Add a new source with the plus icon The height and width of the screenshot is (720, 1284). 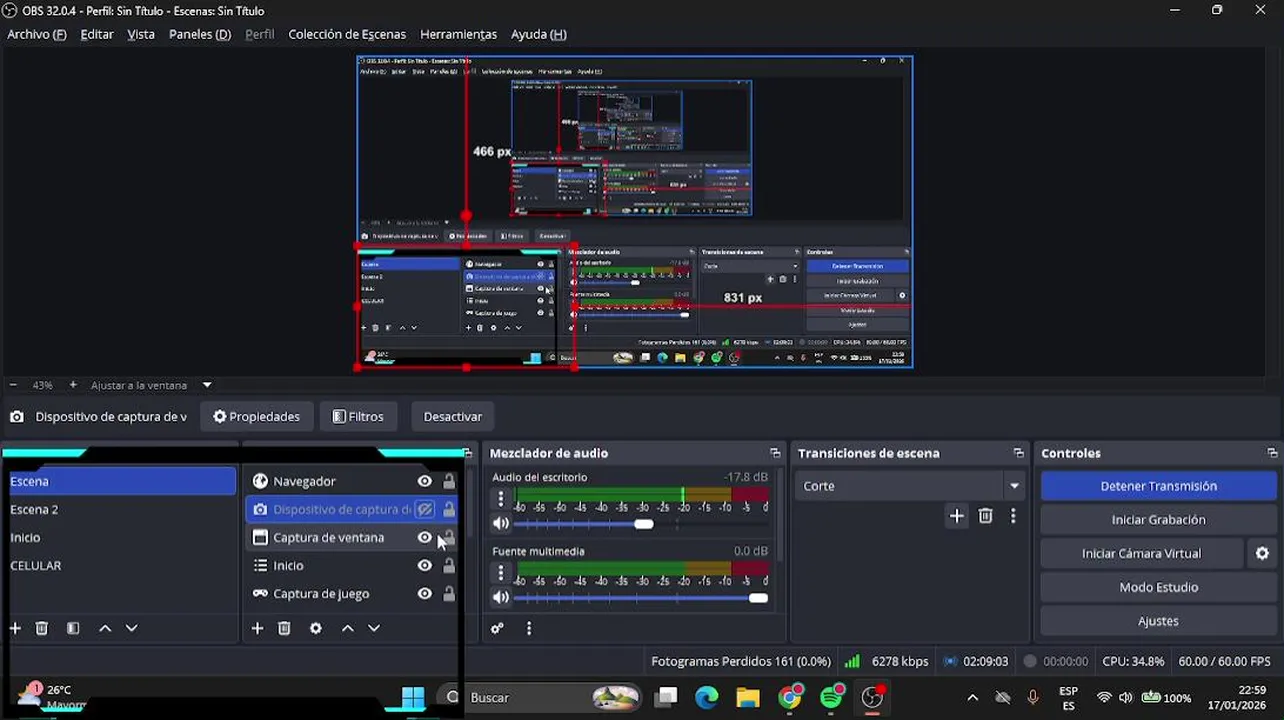coord(257,628)
